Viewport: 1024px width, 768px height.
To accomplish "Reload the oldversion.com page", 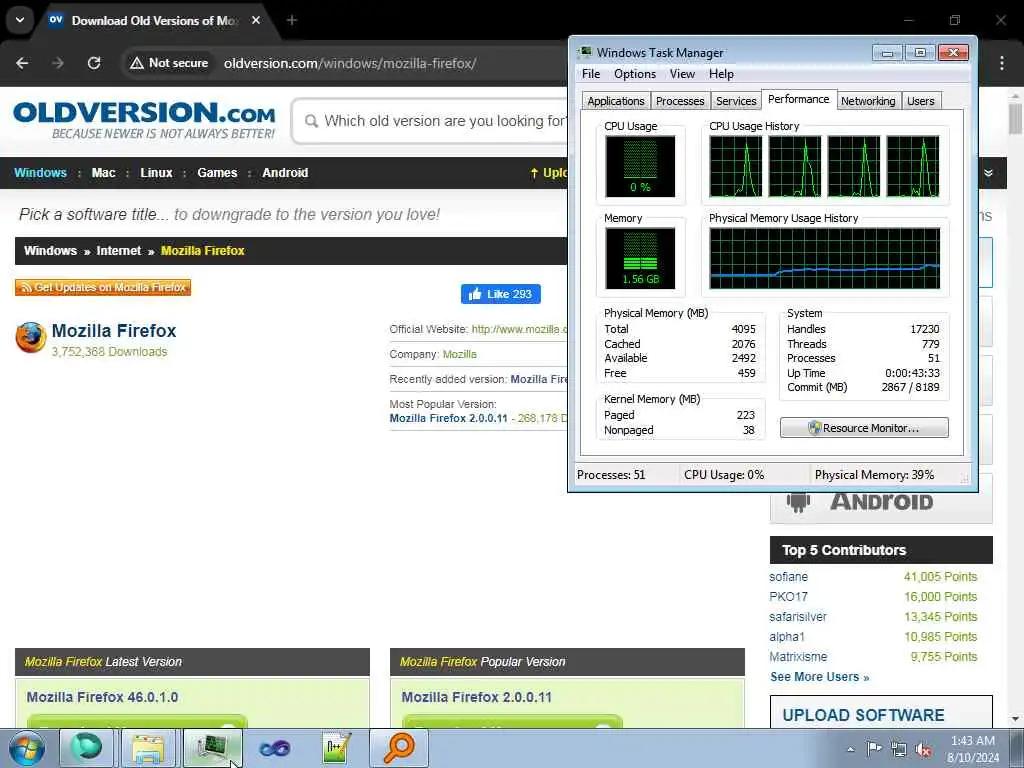I will pos(94,63).
